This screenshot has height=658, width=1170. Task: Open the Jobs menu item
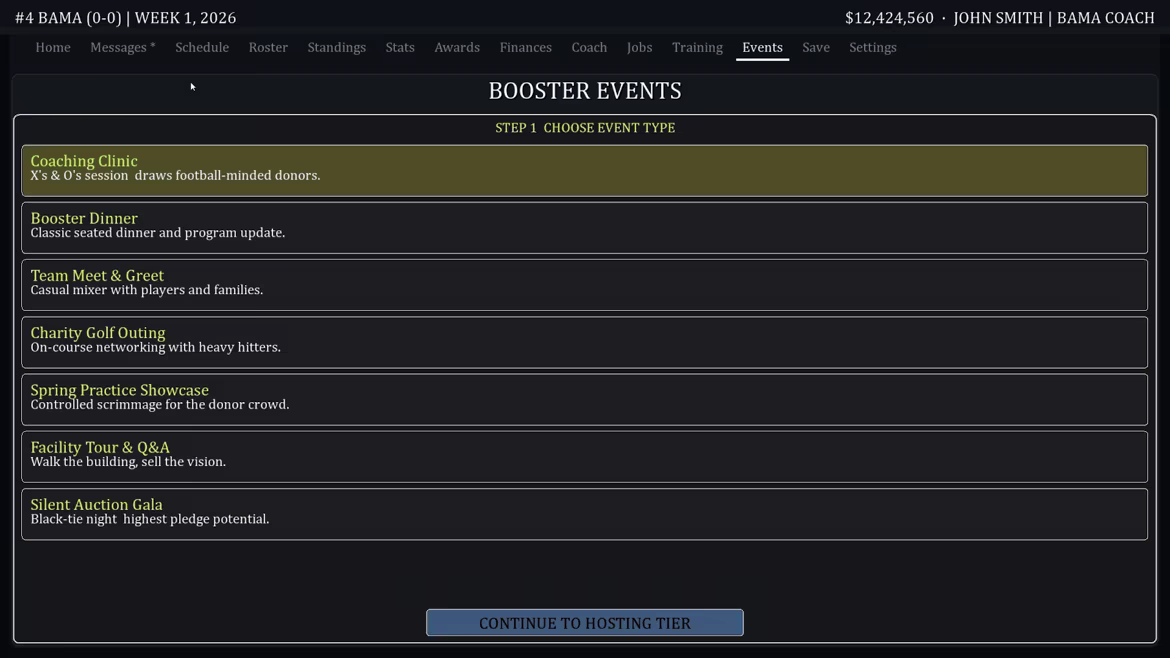[x=639, y=47]
